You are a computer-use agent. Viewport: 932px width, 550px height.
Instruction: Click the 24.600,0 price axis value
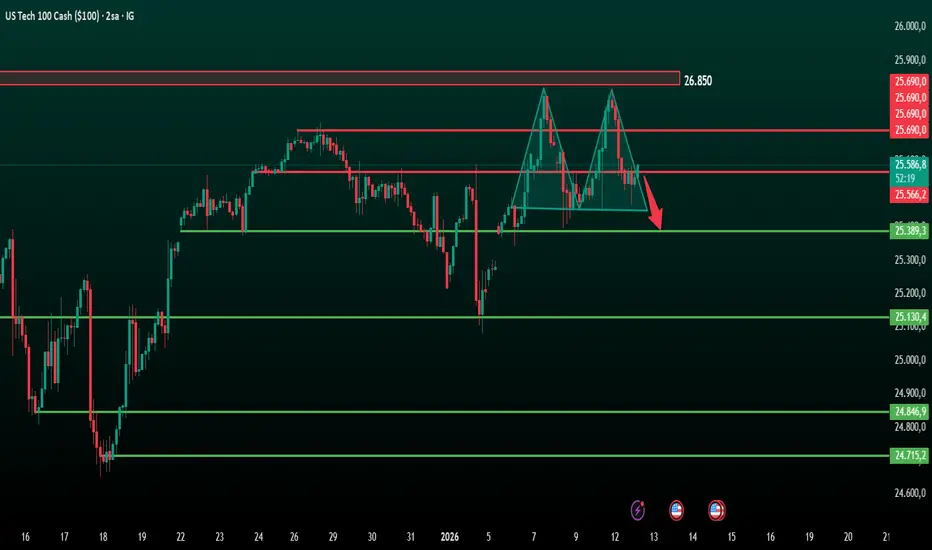click(910, 493)
